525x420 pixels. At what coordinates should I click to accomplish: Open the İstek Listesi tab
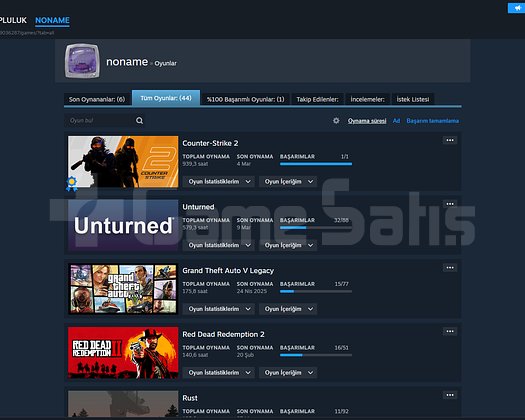[413, 99]
